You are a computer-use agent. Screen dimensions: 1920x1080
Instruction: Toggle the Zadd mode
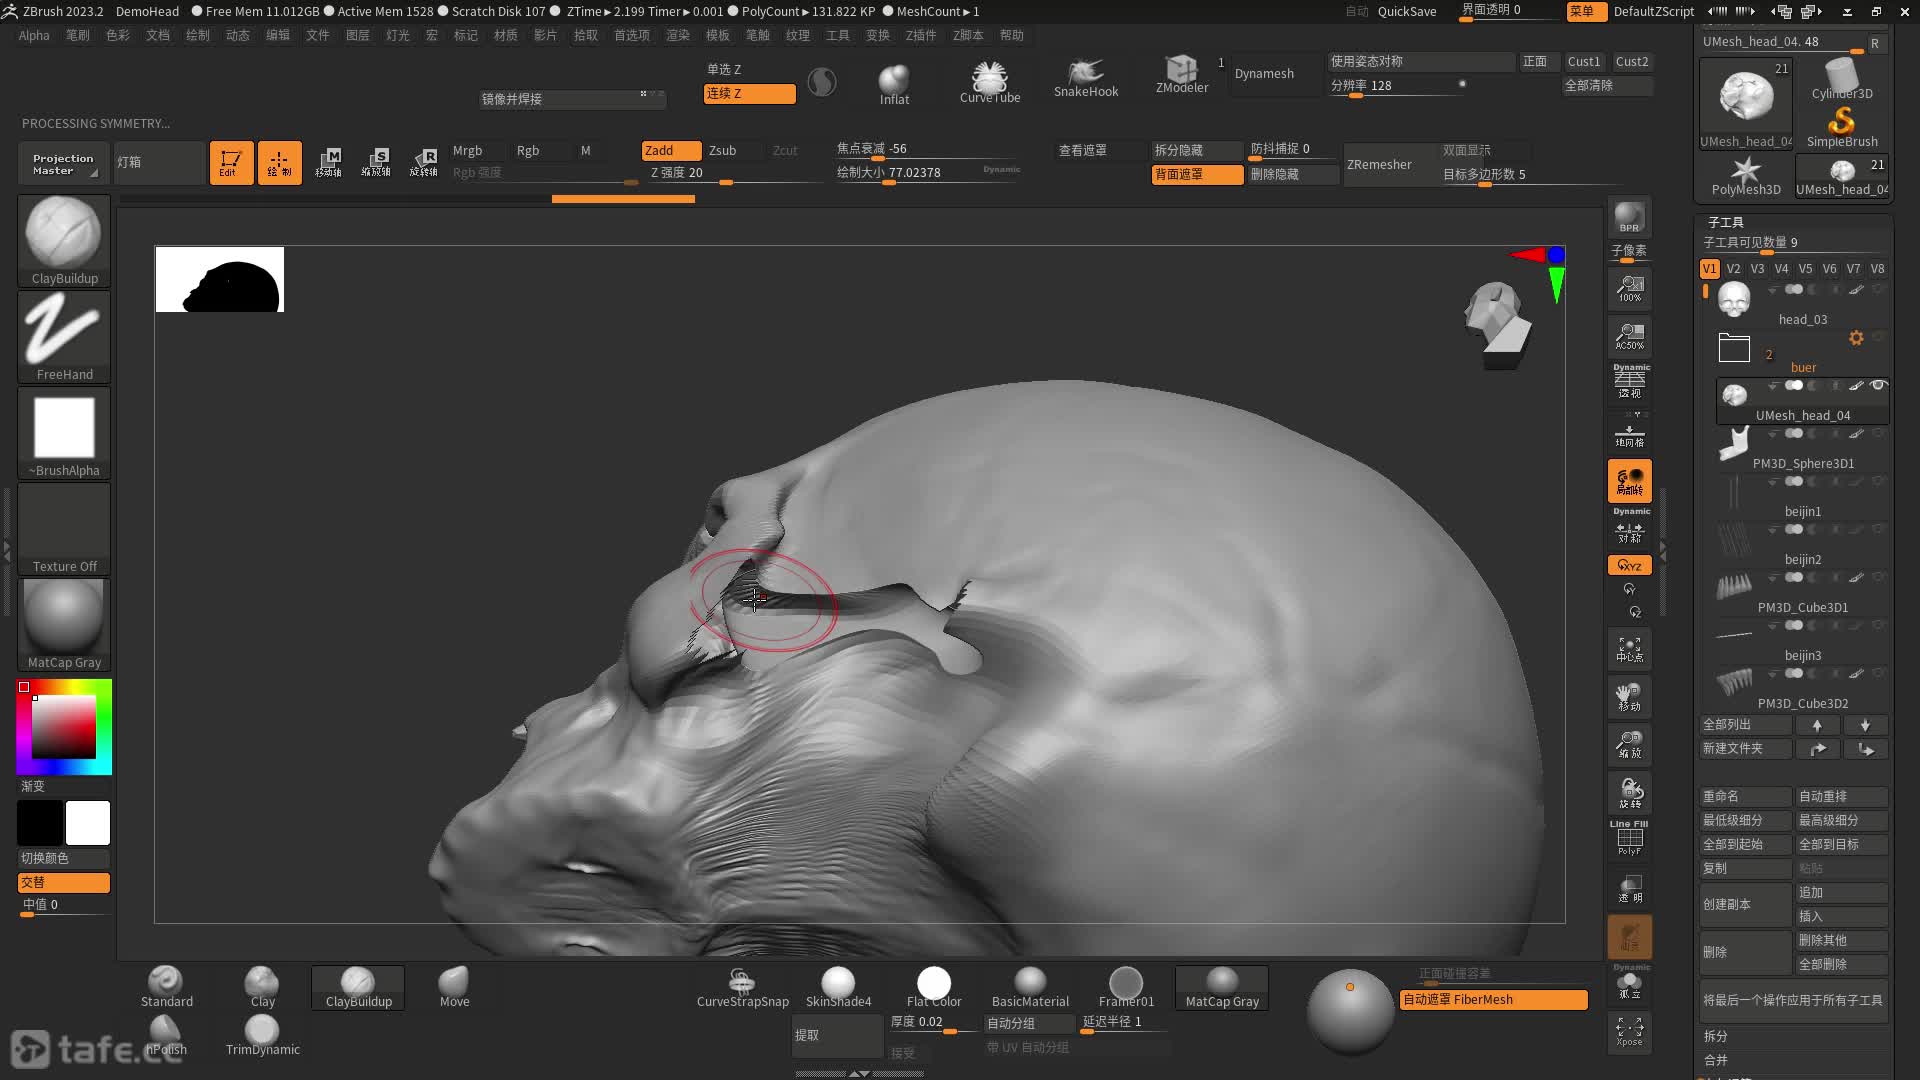tap(671, 150)
